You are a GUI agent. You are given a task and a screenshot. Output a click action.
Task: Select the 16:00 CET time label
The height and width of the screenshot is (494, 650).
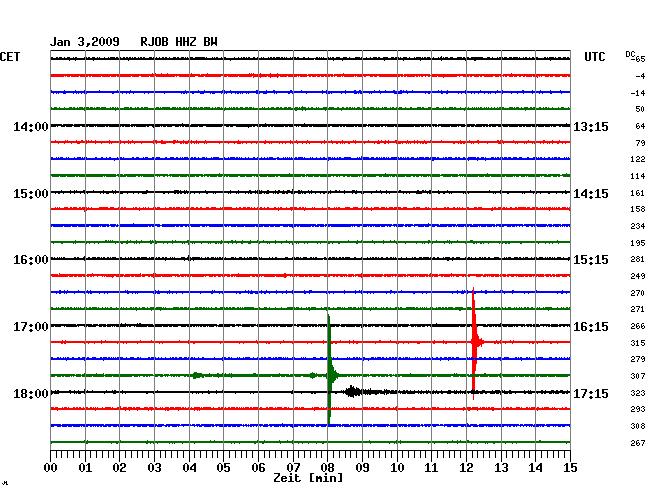pyautogui.click(x=31, y=260)
